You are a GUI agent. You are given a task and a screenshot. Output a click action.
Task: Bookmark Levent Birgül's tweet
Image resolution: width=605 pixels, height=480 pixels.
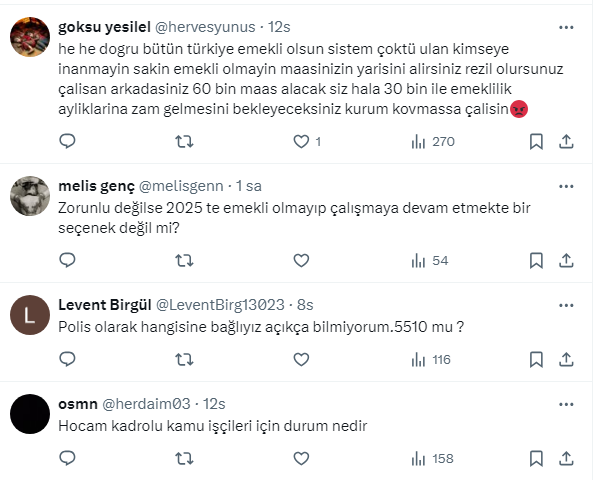[x=536, y=360]
